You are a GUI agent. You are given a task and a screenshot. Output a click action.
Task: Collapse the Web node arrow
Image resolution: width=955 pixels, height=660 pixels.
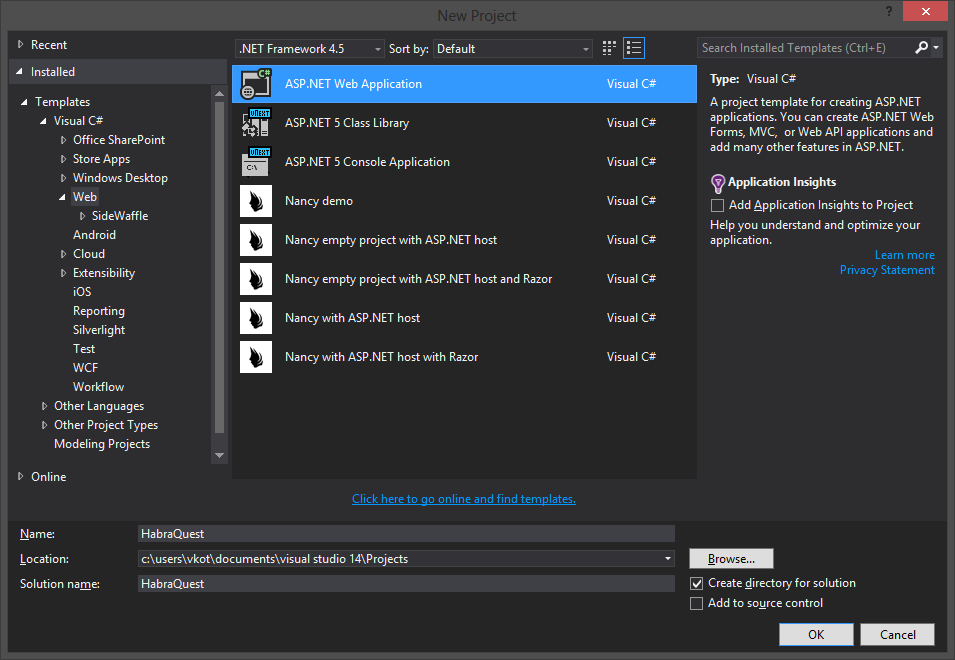(62, 197)
